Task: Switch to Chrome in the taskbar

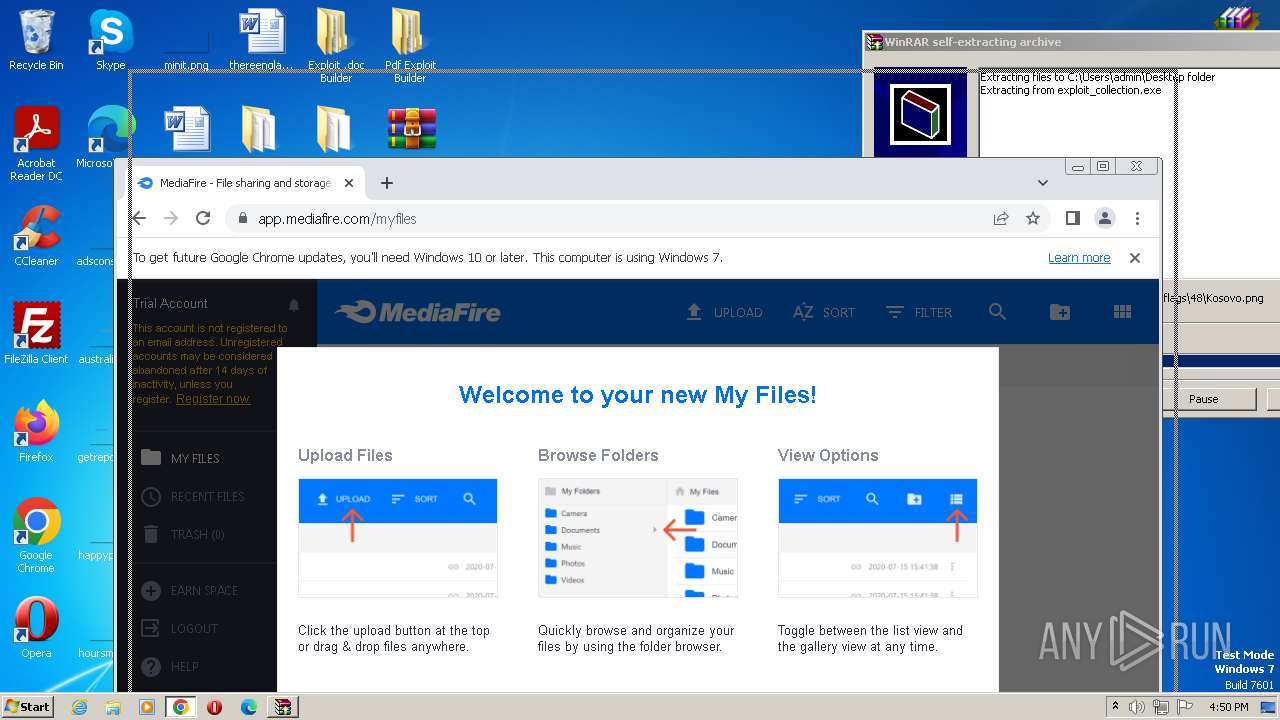Action: coord(181,707)
